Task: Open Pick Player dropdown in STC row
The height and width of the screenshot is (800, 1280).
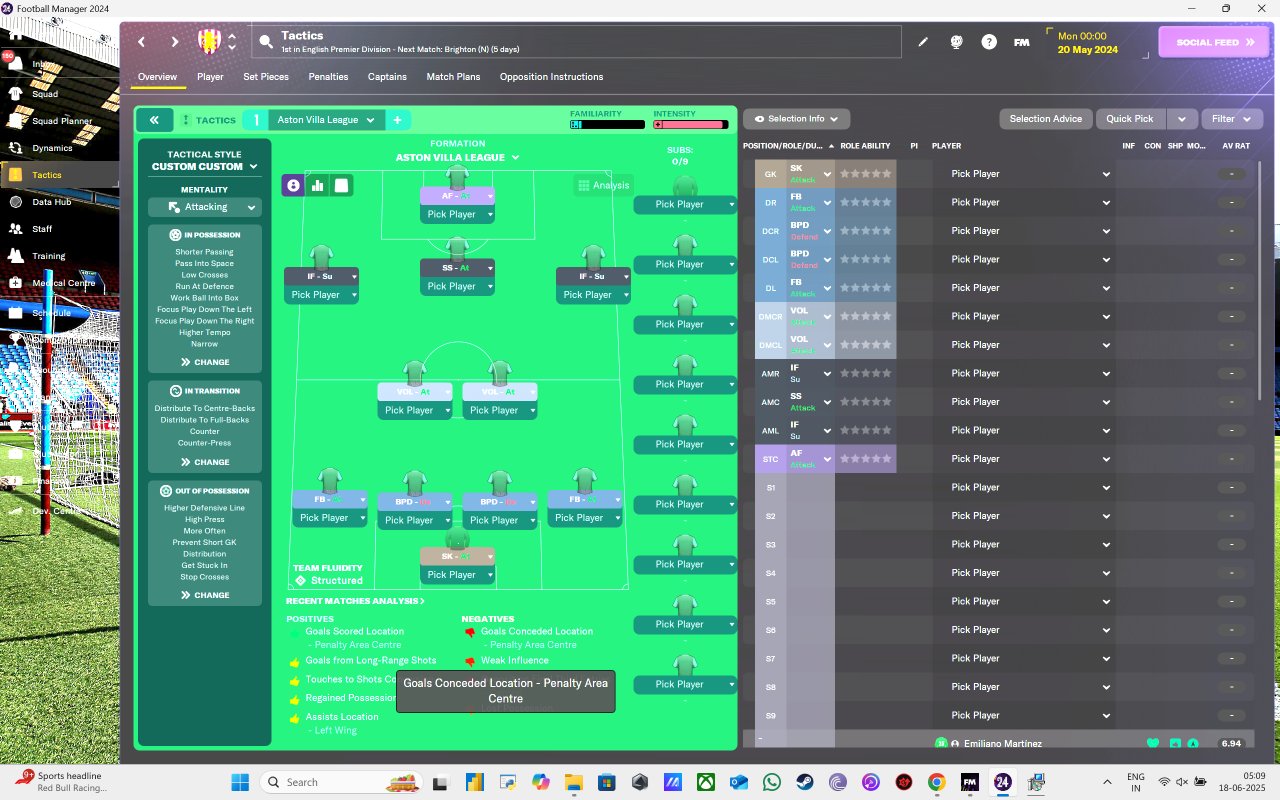Action: click(1030, 459)
